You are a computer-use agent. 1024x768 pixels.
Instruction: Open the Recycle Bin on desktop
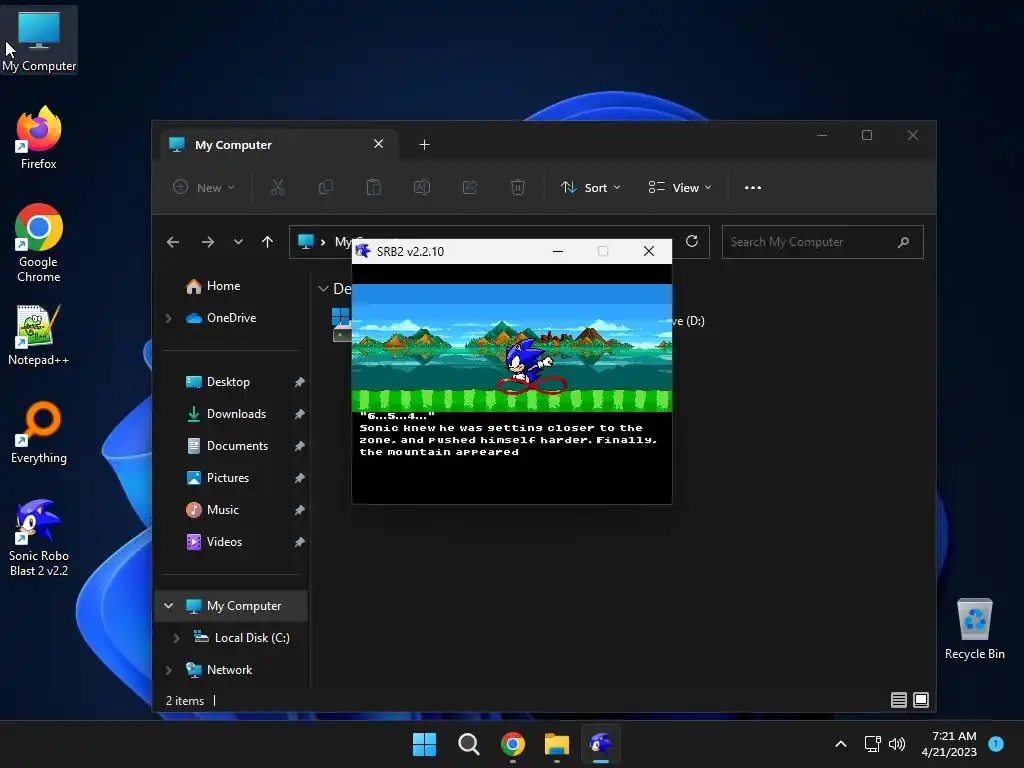click(974, 630)
